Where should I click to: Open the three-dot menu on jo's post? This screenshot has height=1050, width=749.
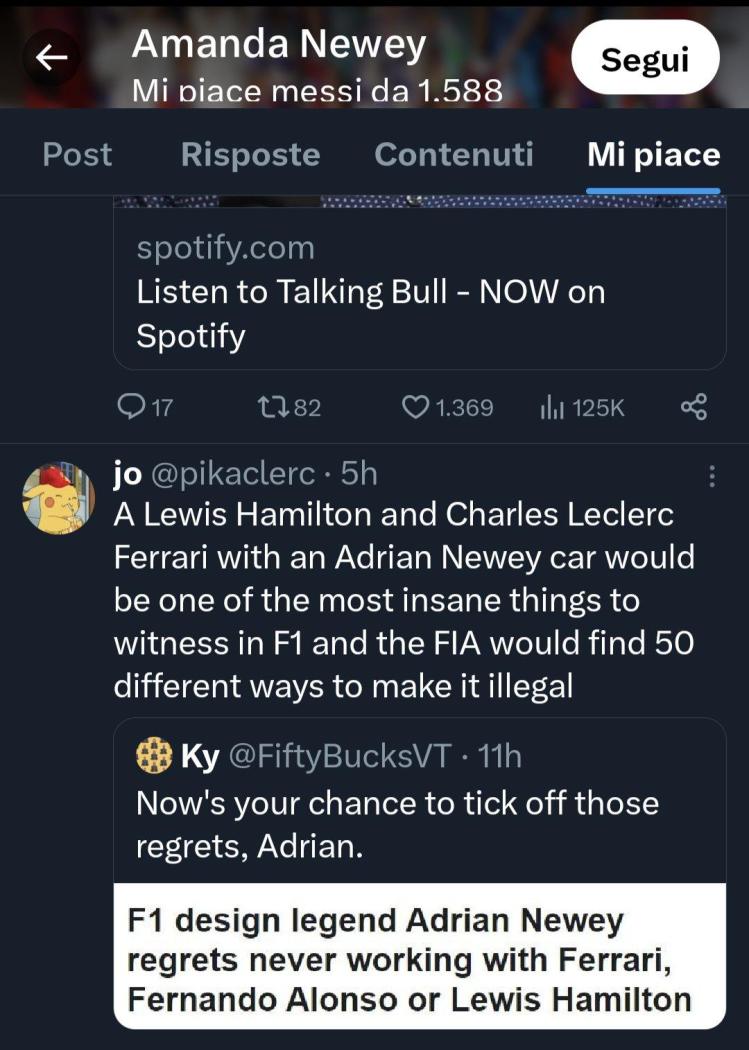[711, 476]
